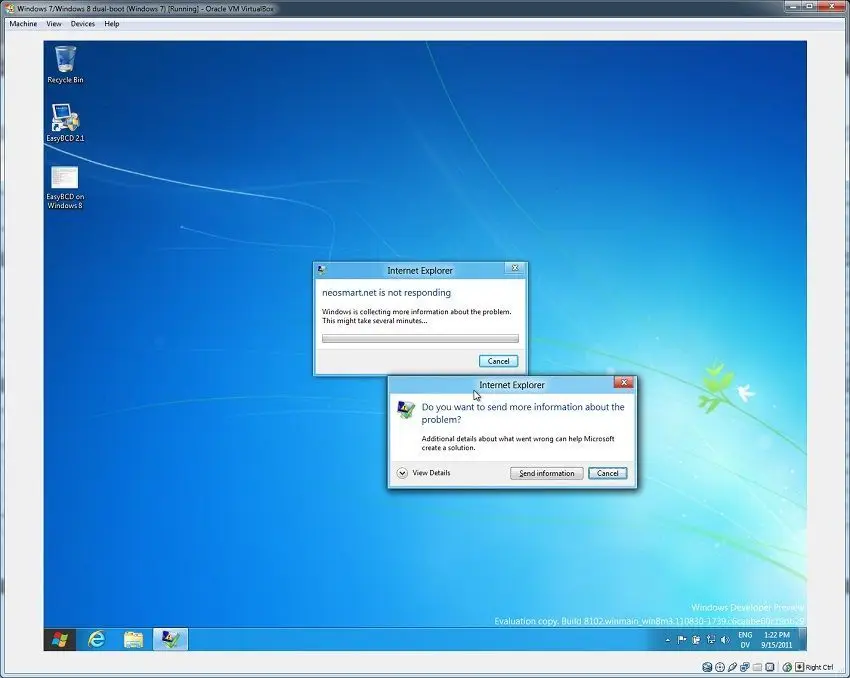This screenshot has width=850, height=678.
Task: Show hidden tray icons arrow
Action: coord(668,640)
